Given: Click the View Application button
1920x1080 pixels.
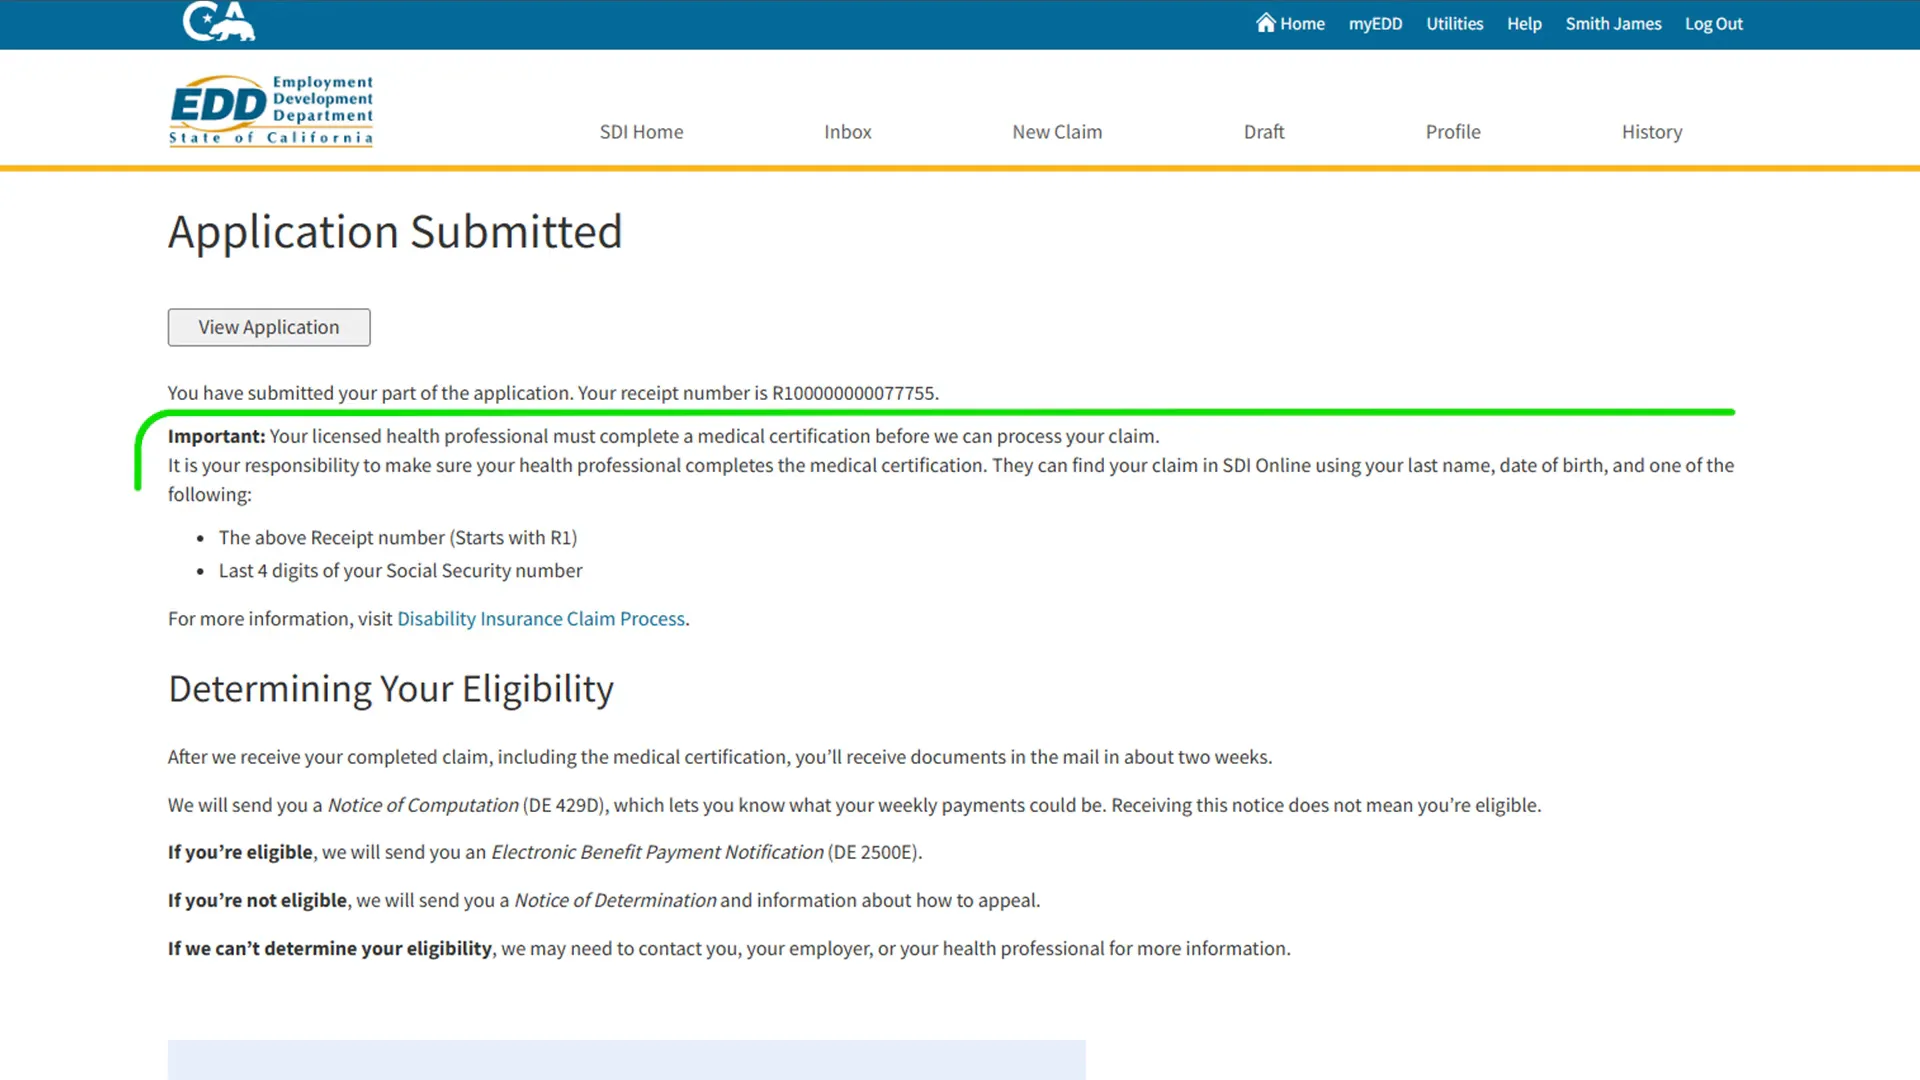Looking at the screenshot, I should (x=269, y=327).
